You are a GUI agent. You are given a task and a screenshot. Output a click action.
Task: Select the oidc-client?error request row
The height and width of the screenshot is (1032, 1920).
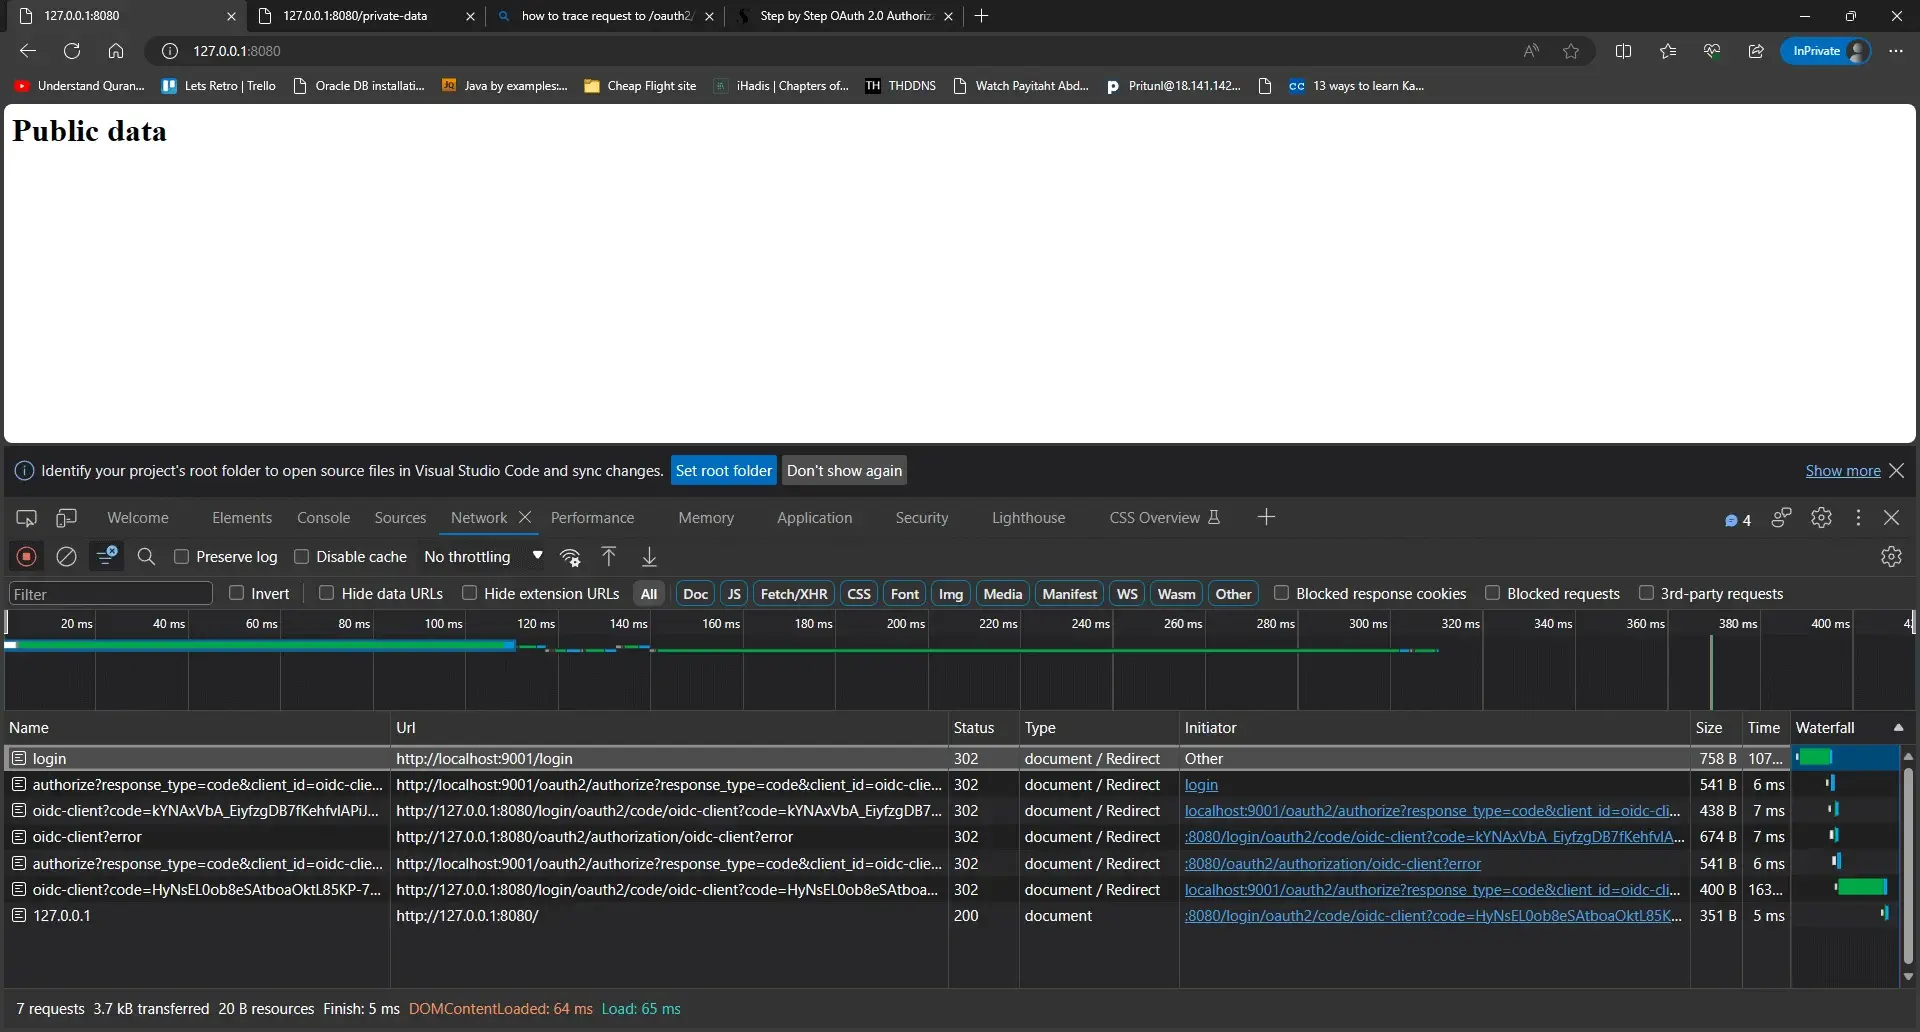[x=950, y=837]
